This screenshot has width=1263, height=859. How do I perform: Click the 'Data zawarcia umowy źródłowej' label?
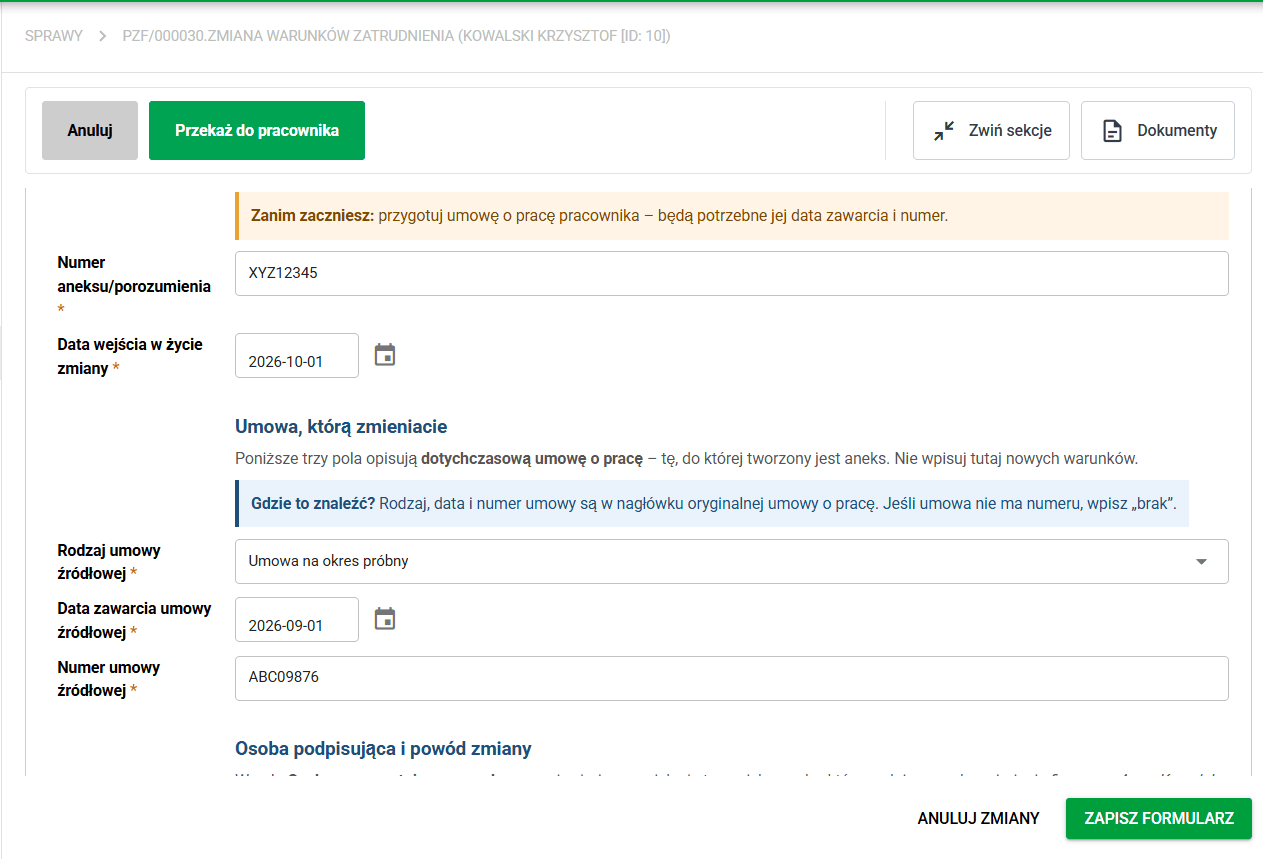tap(135, 620)
